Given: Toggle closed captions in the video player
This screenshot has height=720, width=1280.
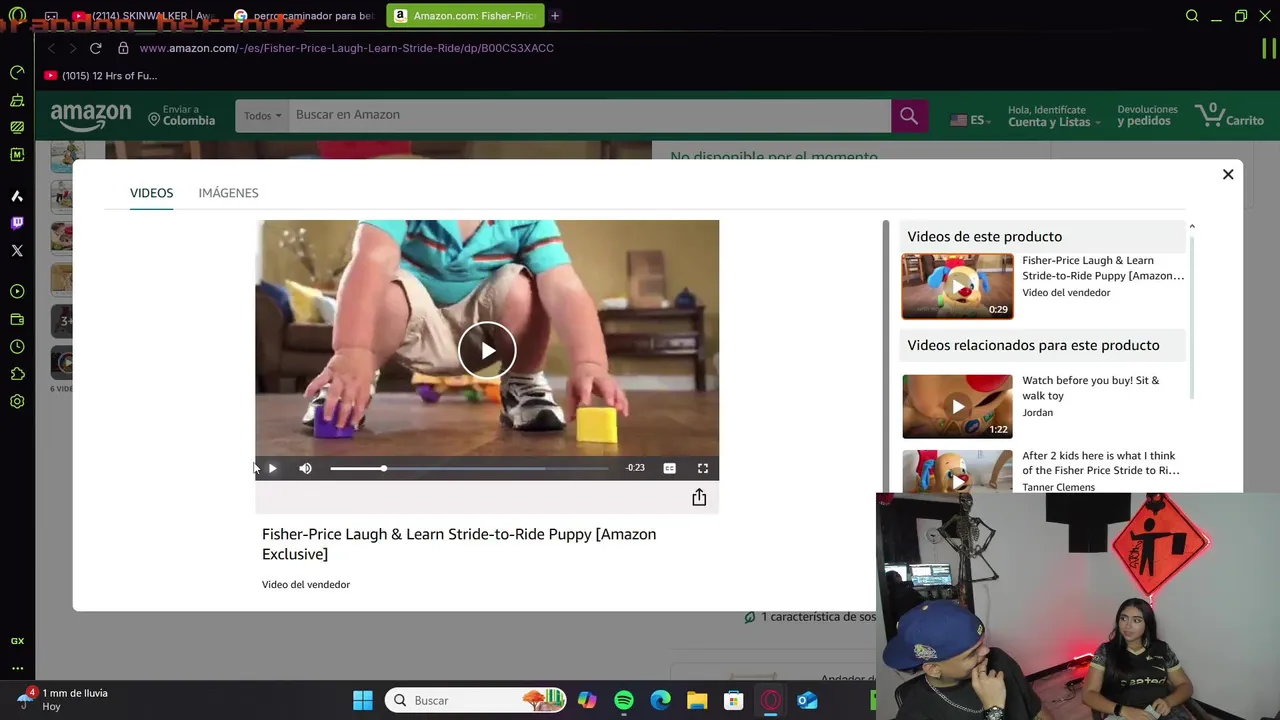Looking at the screenshot, I should pos(669,468).
